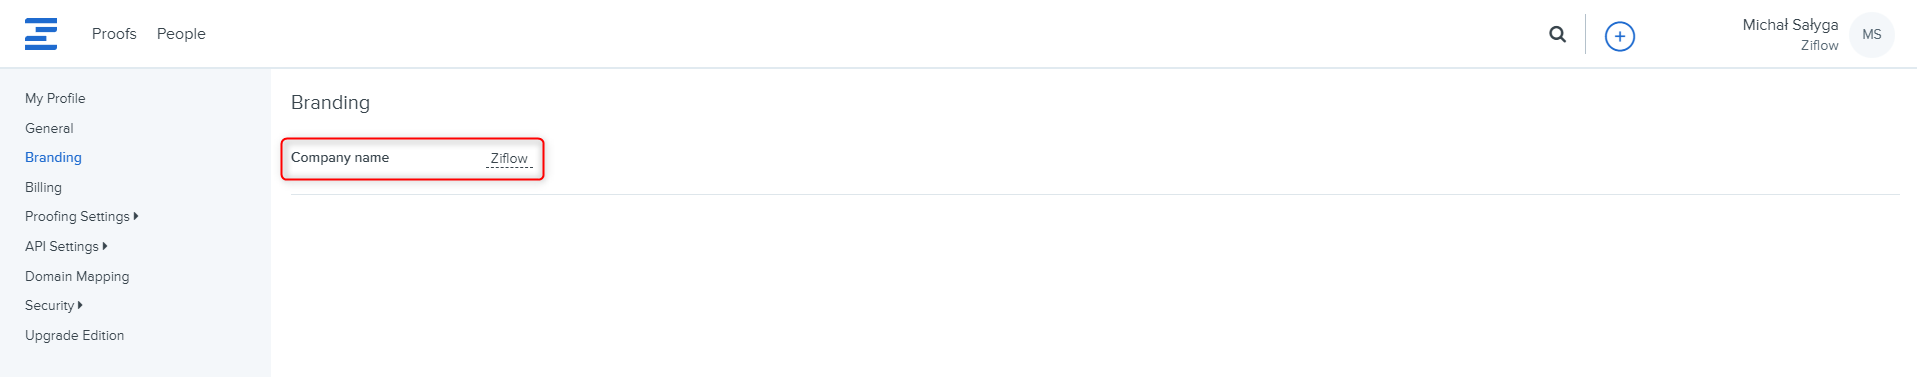Click the Company name label
This screenshot has height=377, width=1917.
pyautogui.click(x=340, y=157)
